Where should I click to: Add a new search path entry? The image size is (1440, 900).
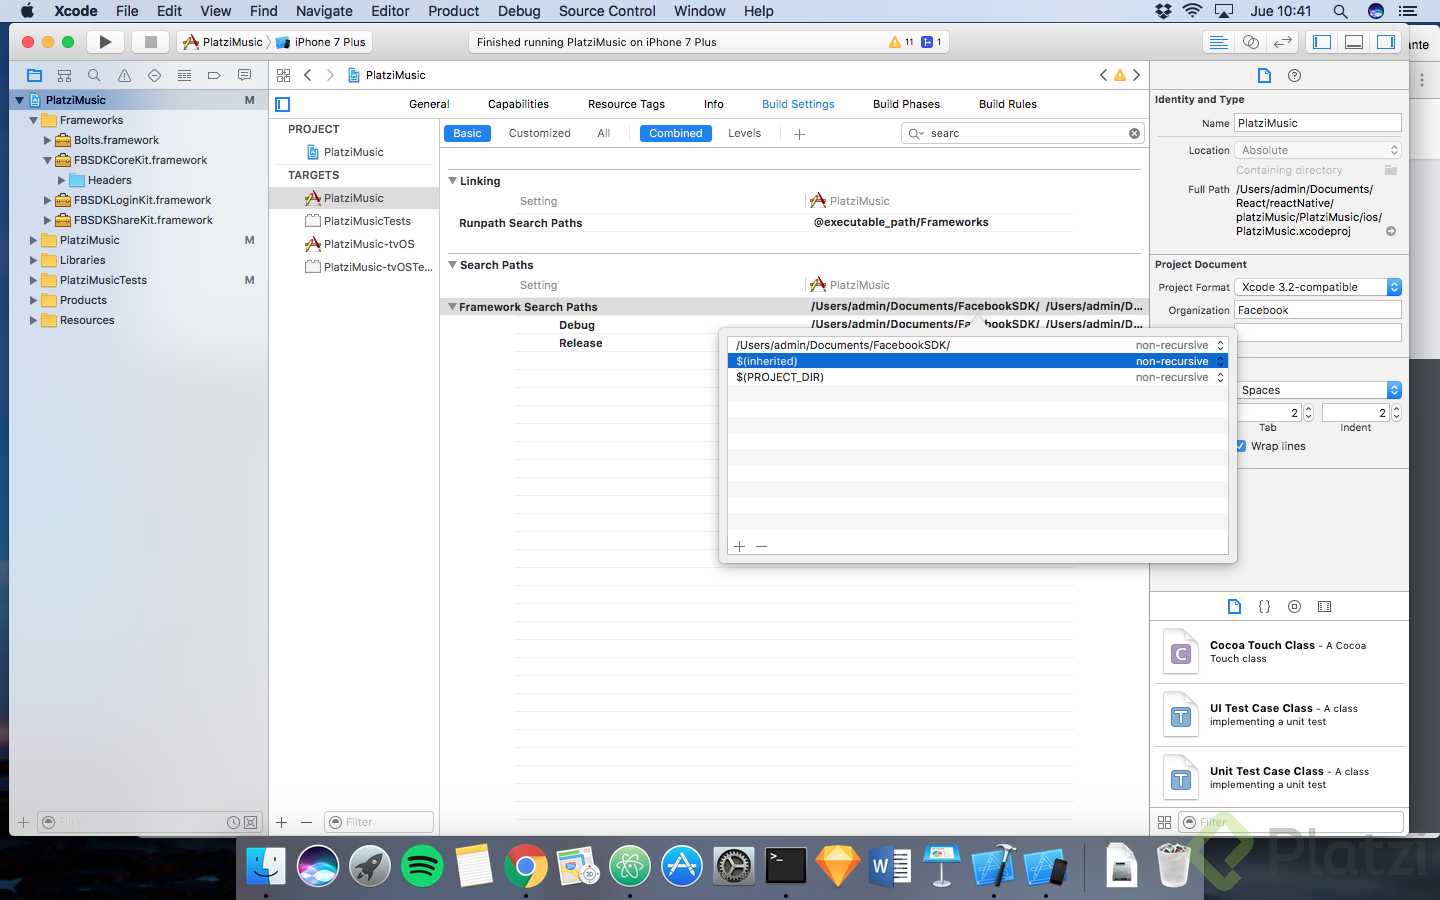click(x=739, y=546)
